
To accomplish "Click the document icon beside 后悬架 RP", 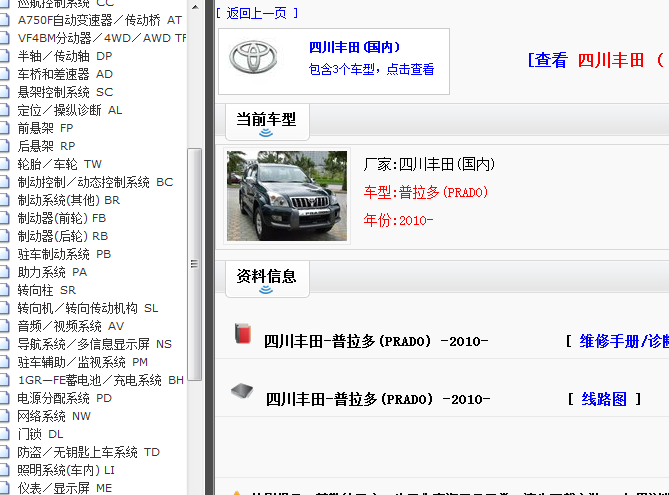I will tap(4, 146).
